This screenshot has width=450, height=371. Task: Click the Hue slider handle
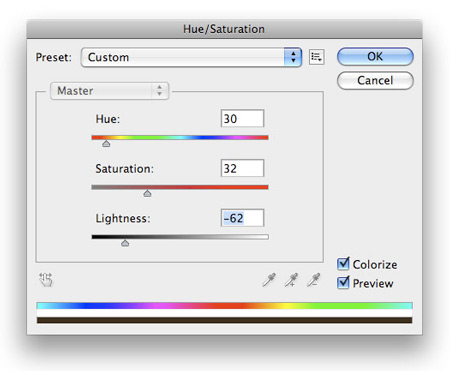coord(106,144)
